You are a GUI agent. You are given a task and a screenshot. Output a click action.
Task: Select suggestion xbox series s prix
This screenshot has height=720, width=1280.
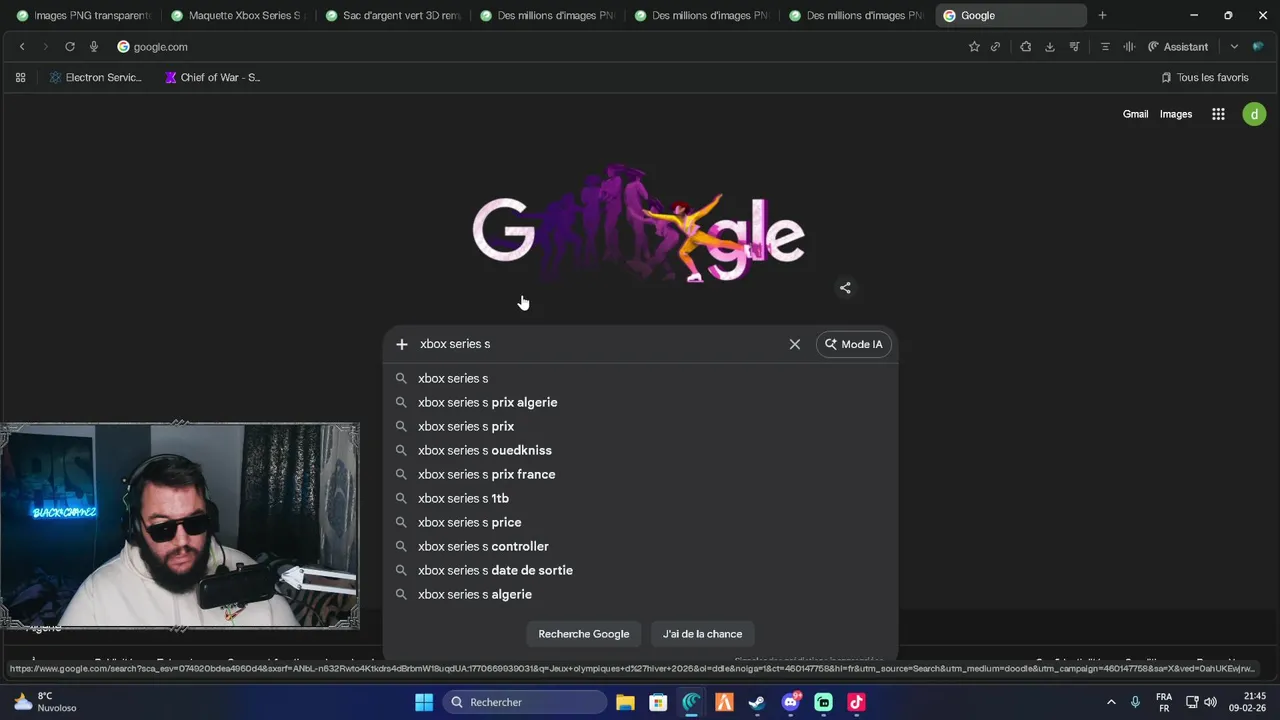(640, 426)
